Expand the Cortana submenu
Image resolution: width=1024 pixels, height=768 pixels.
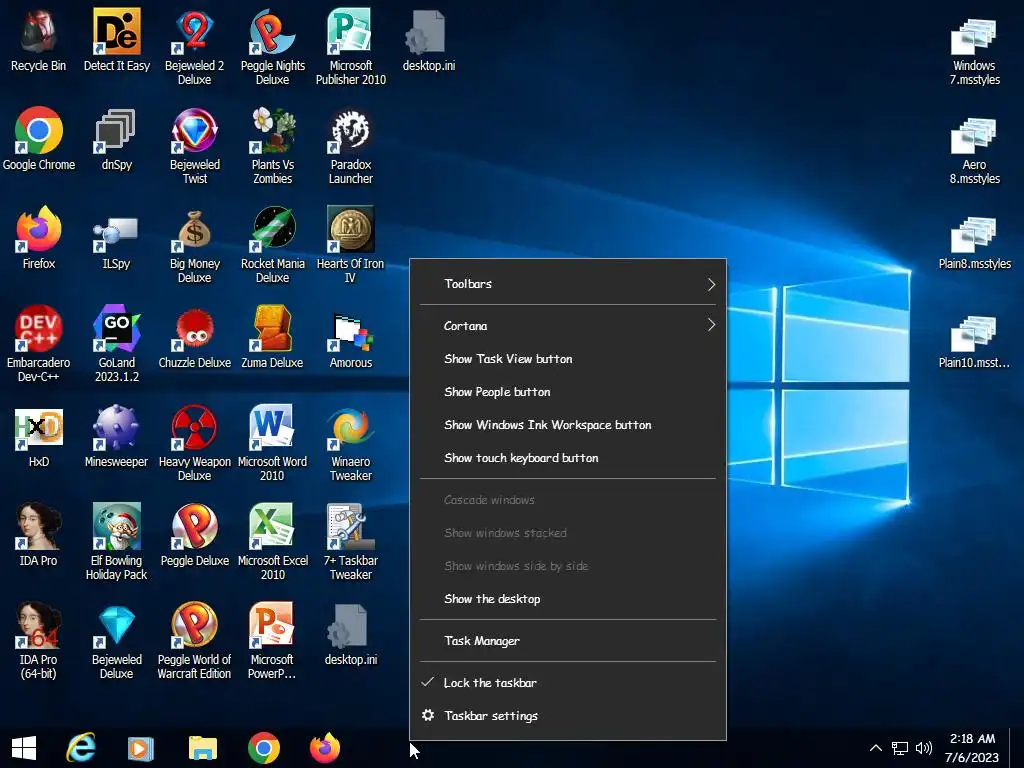(x=568, y=325)
